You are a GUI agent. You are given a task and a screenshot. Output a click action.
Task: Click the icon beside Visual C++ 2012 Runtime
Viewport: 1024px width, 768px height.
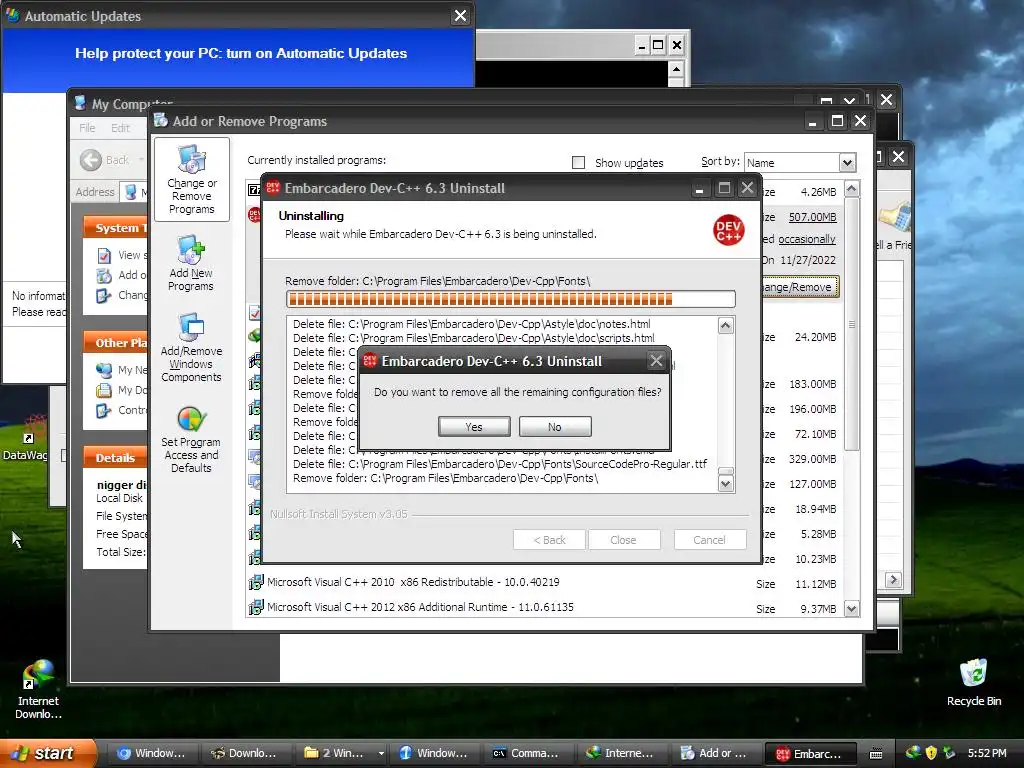pyautogui.click(x=255, y=607)
